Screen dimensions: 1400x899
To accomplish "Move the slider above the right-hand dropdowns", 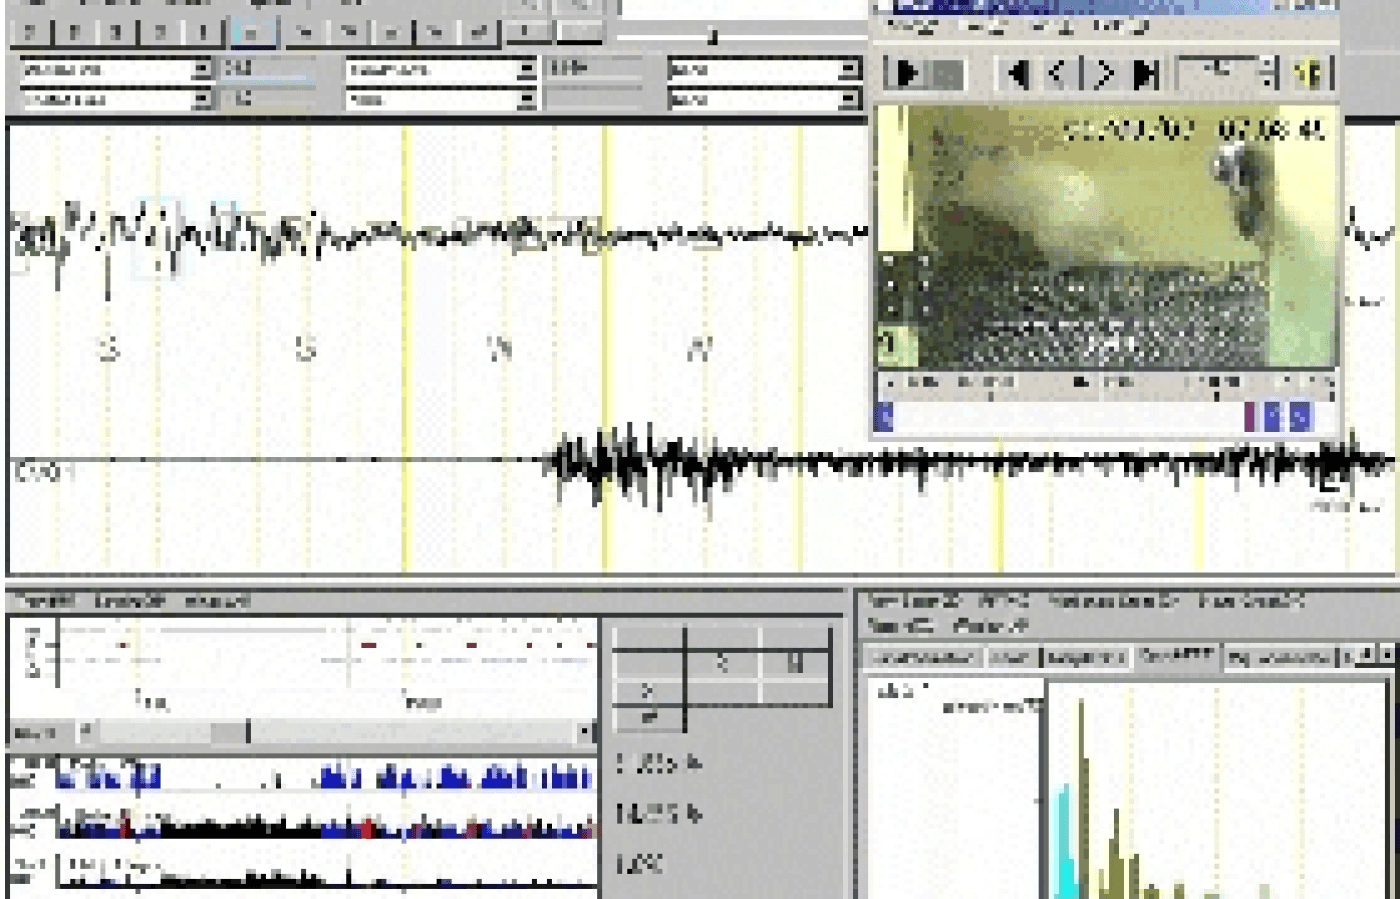I will pos(712,37).
